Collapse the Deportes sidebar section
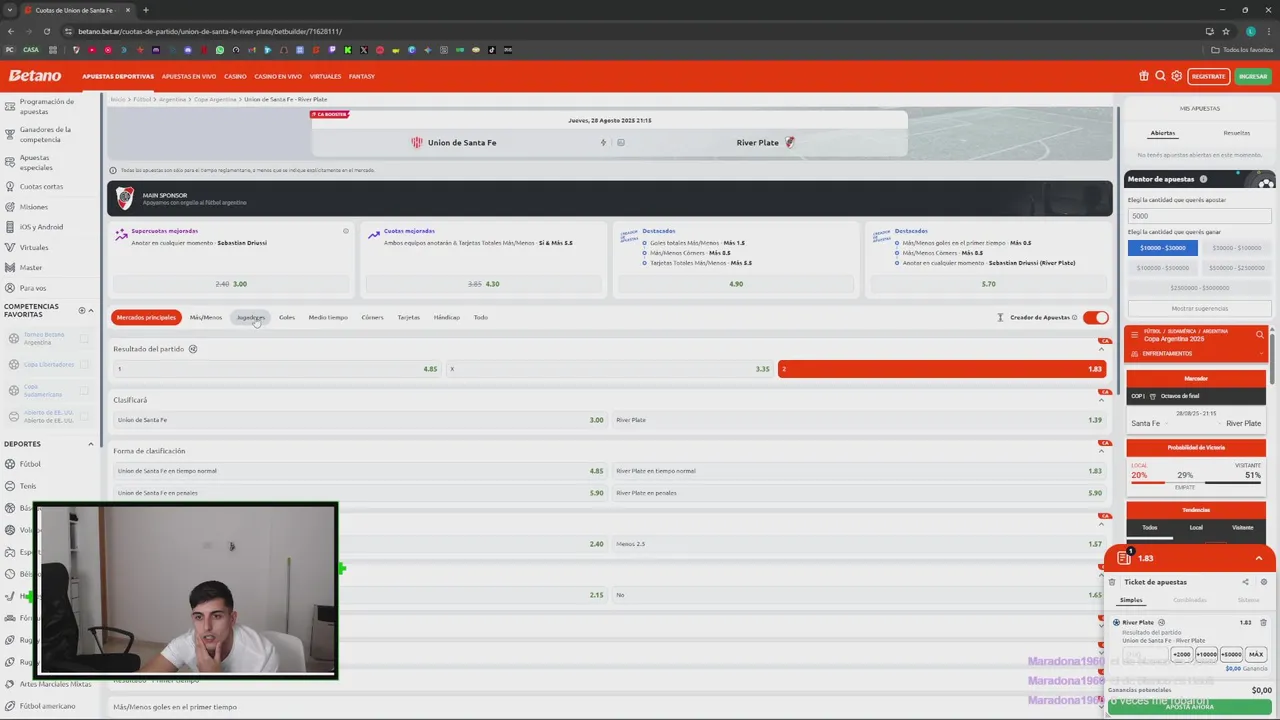This screenshot has height=720, width=1280. [91, 444]
